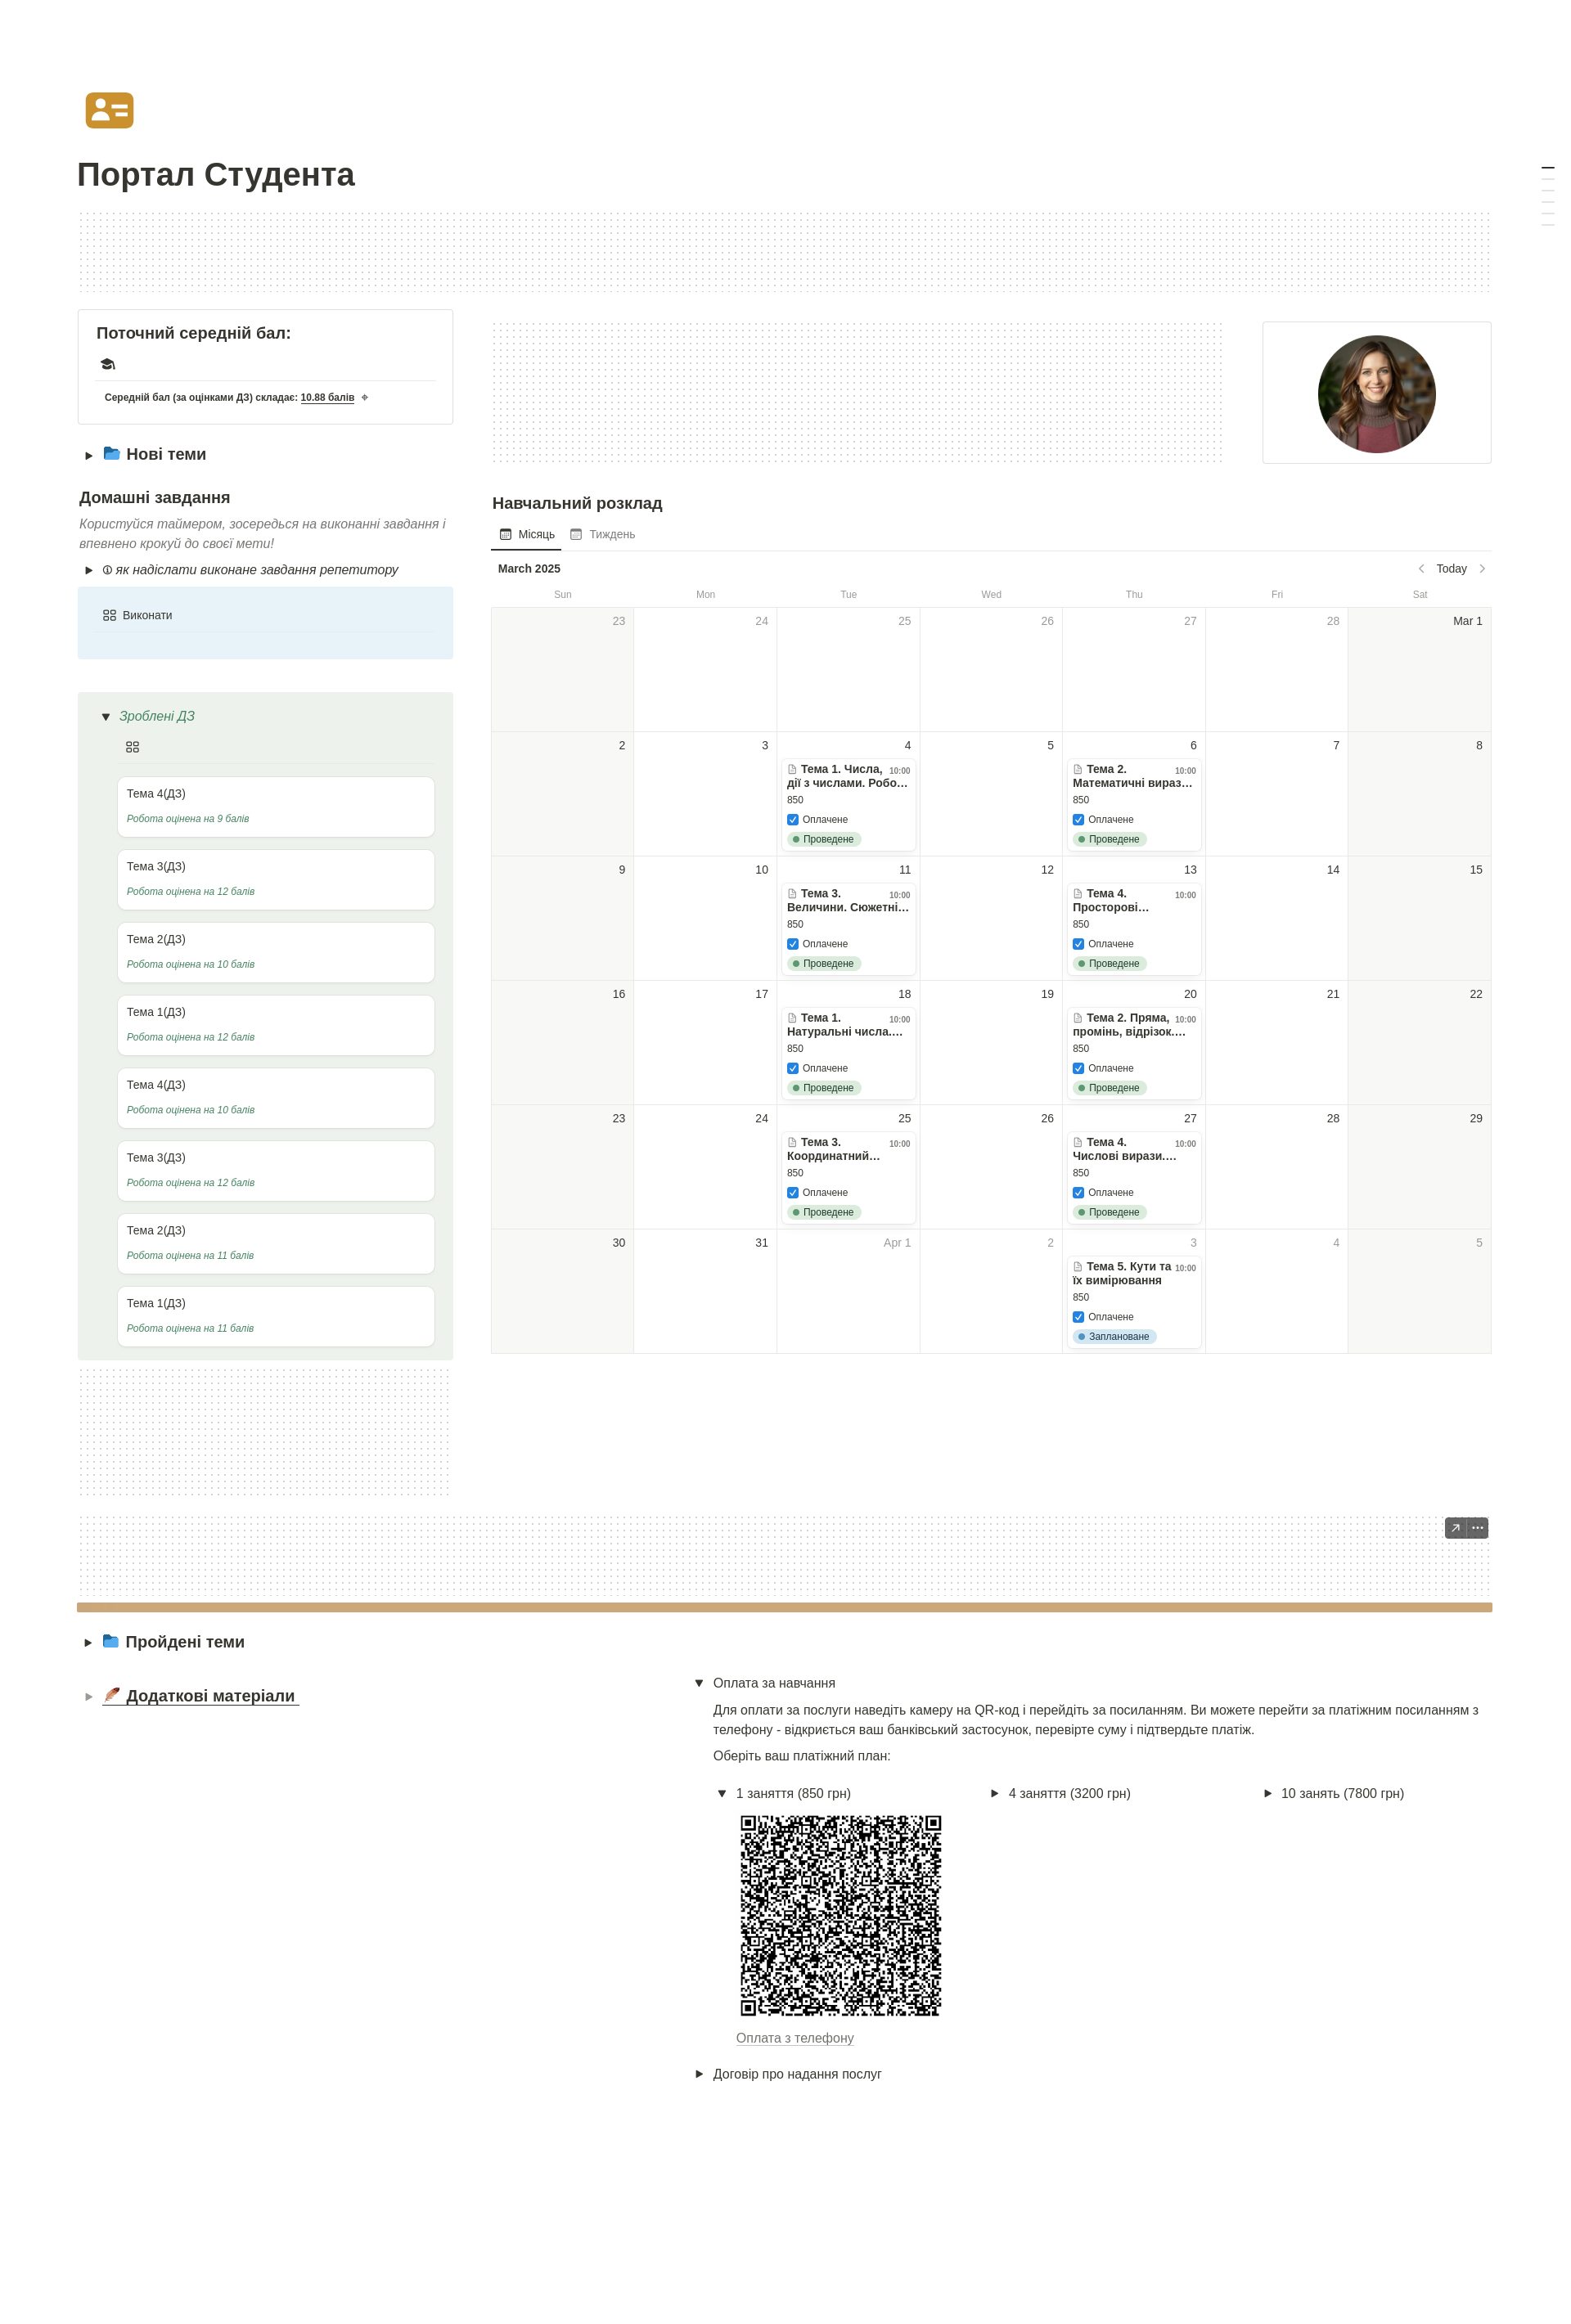Open the three-dots more options icon
1571x2324 pixels.
click(x=1478, y=1528)
